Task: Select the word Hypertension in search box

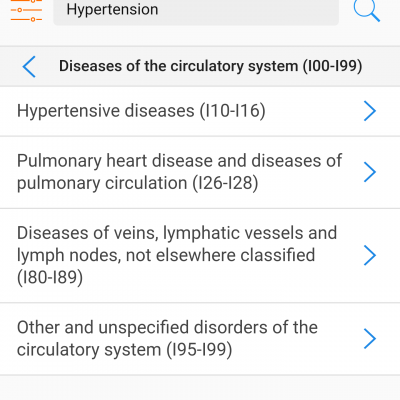Action: [x=112, y=10]
